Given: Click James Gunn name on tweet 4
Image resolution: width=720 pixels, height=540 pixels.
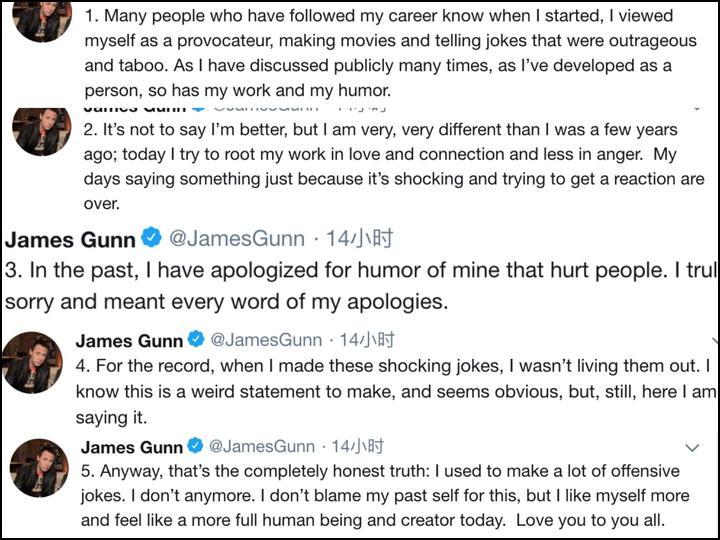Looking at the screenshot, I should click(x=131, y=340).
